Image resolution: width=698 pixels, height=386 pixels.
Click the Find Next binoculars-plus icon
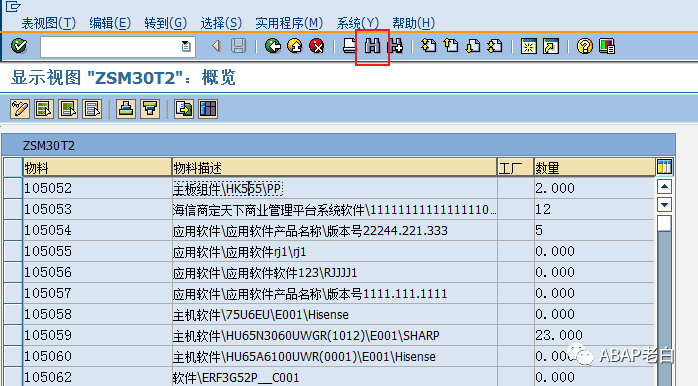[395, 46]
